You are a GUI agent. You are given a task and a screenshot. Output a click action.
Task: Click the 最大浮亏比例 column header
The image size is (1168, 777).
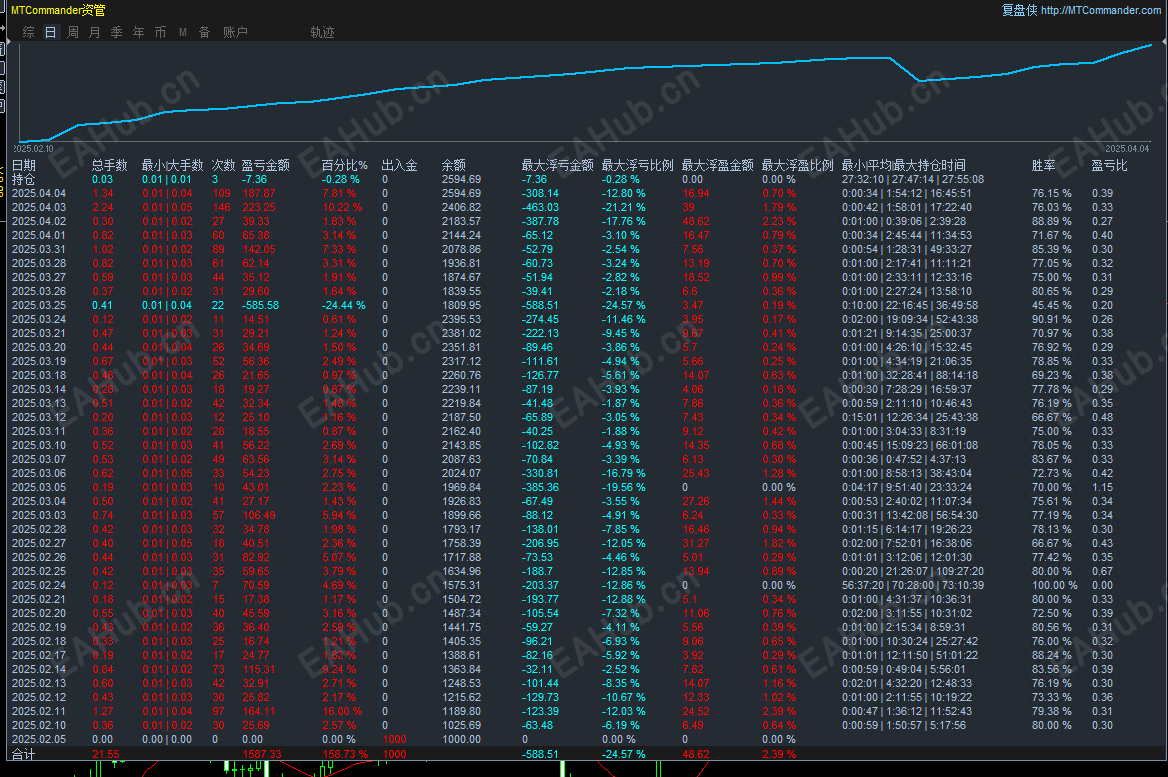tap(638, 165)
